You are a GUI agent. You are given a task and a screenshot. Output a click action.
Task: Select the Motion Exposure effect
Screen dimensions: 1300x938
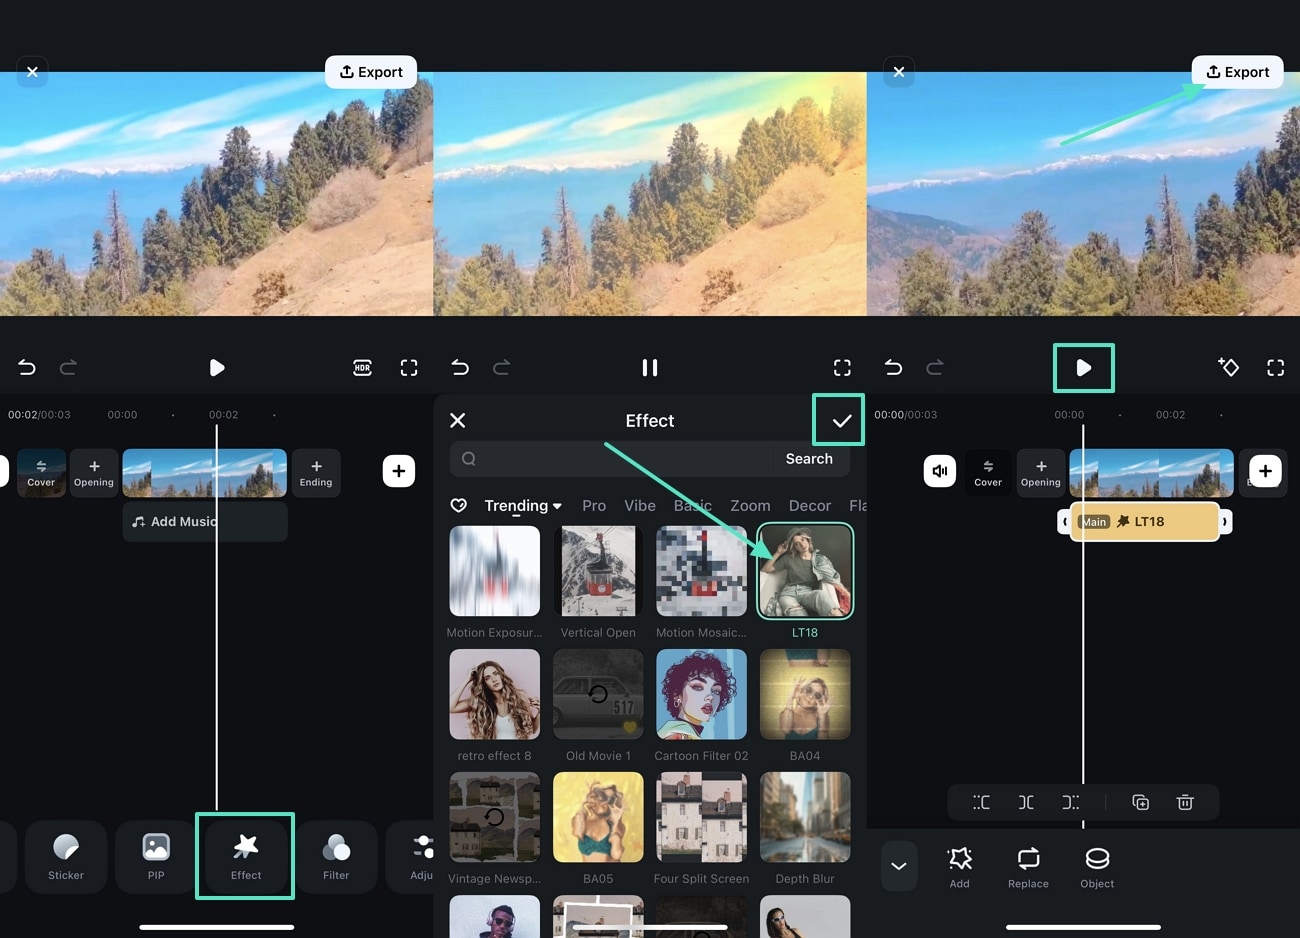(x=494, y=571)
